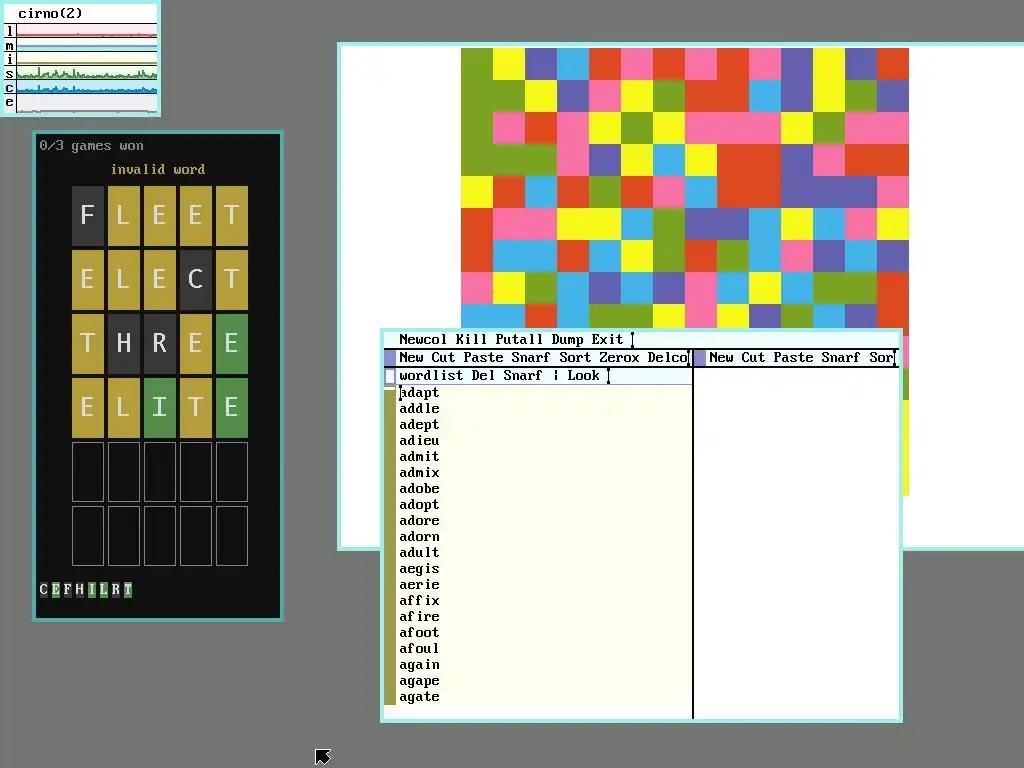Click green letter I in Wordle used-letters bar

[x=92, y=590]
